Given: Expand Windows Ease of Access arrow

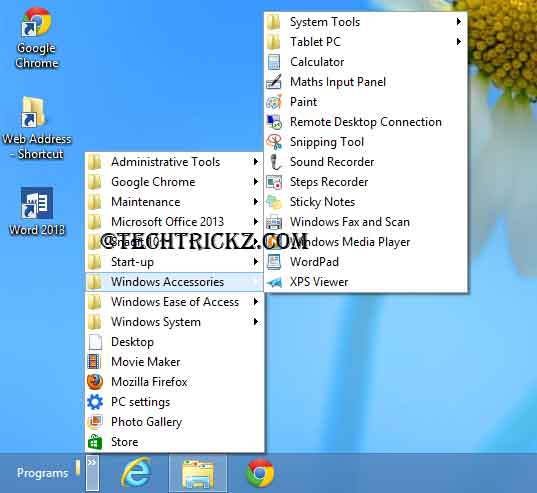Looking at the screenshot, I should coord(255,302).
